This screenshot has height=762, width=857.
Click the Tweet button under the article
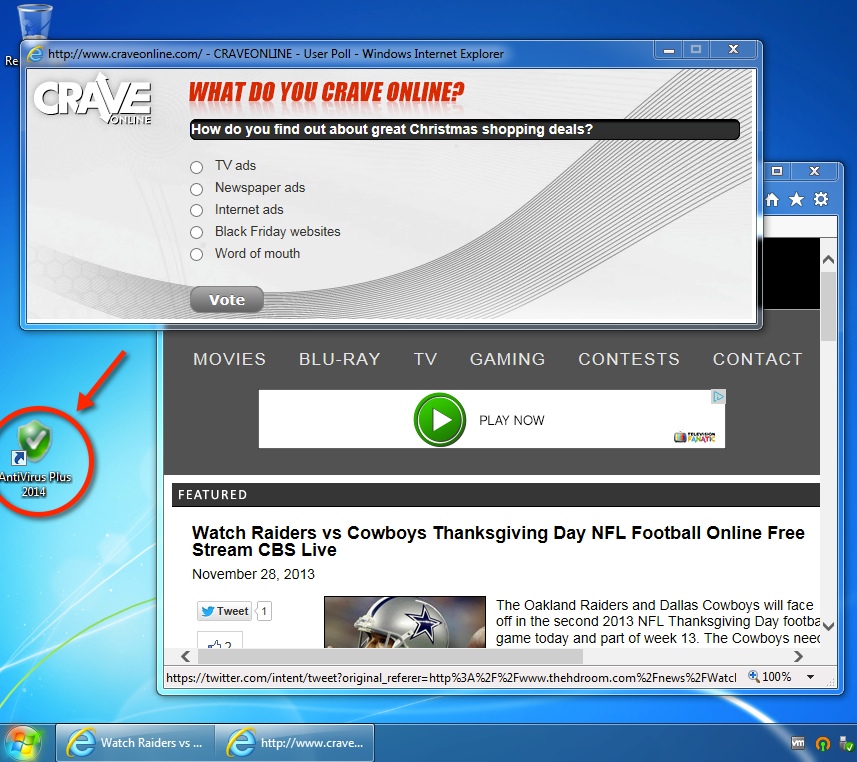tap(224, 611)
